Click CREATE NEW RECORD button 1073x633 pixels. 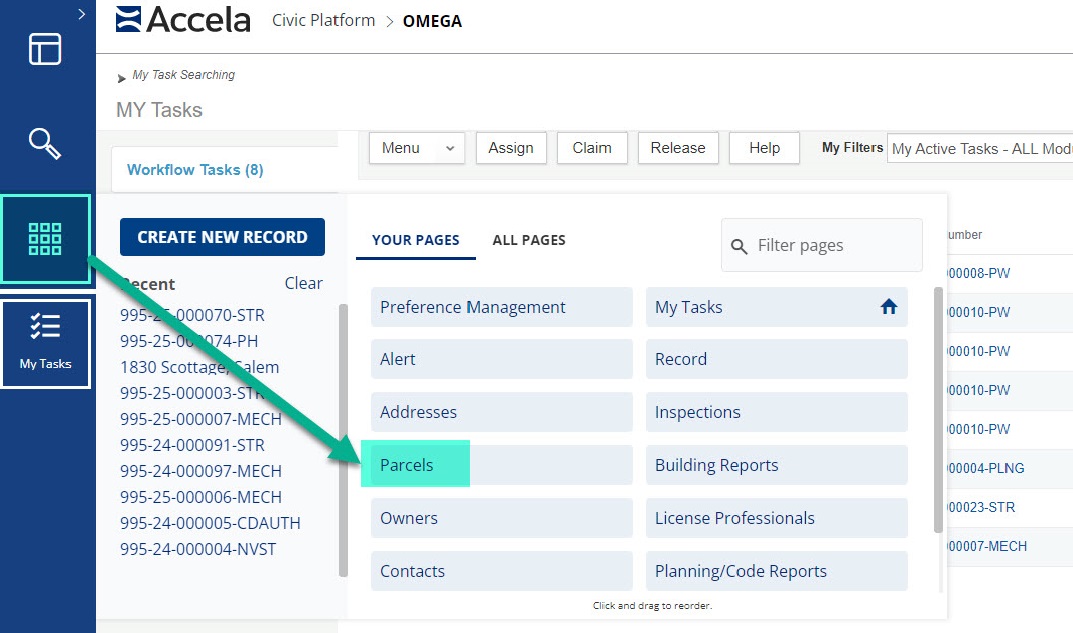[x=222, y=237]
